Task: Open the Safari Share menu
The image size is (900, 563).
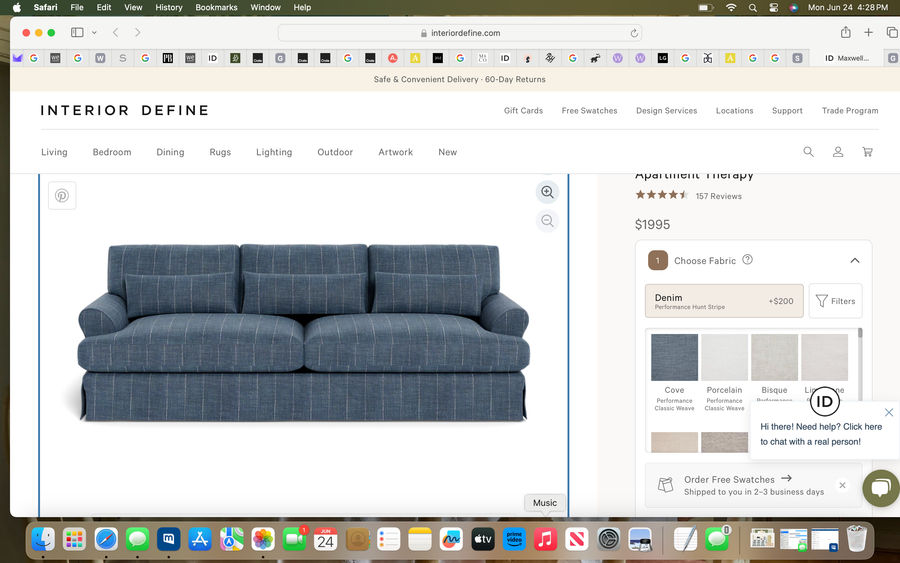Action: pyautogui.click(x=845, y=33)
